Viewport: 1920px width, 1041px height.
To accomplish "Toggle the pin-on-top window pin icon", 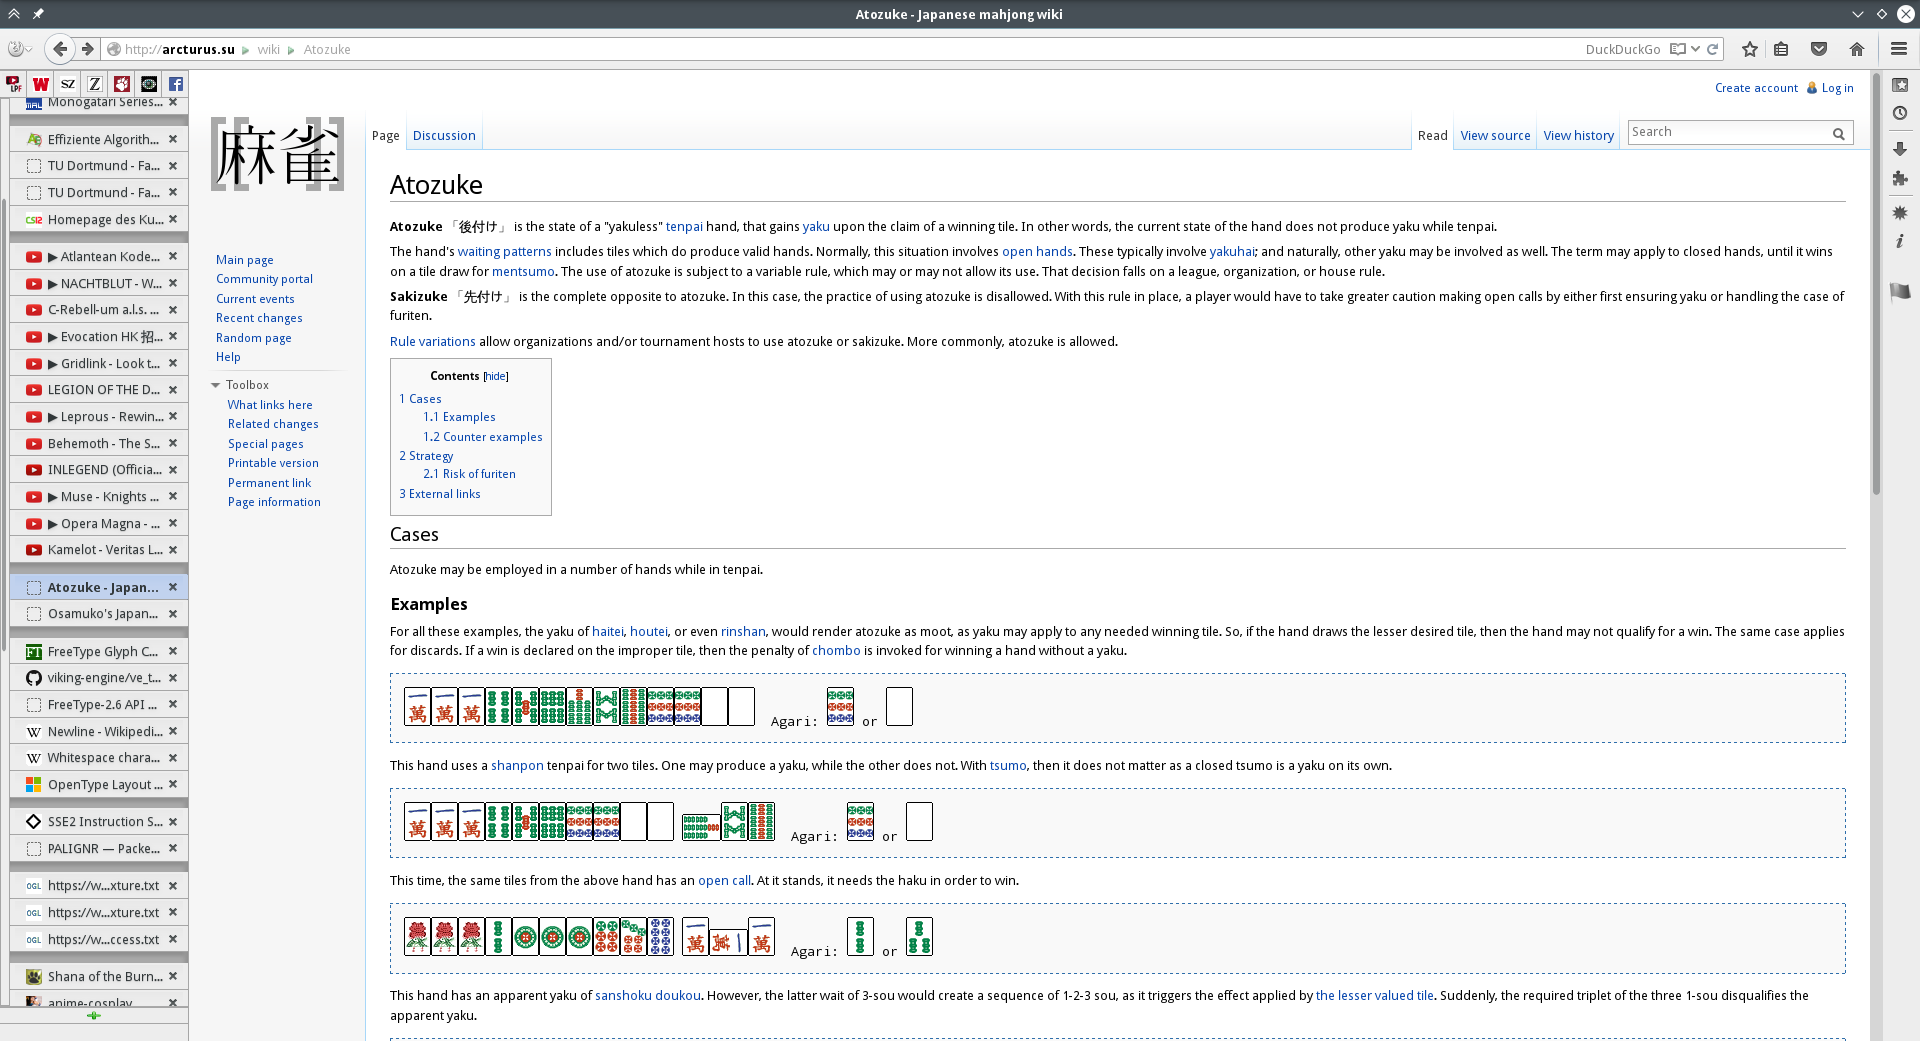I will (x=38, y=14).
